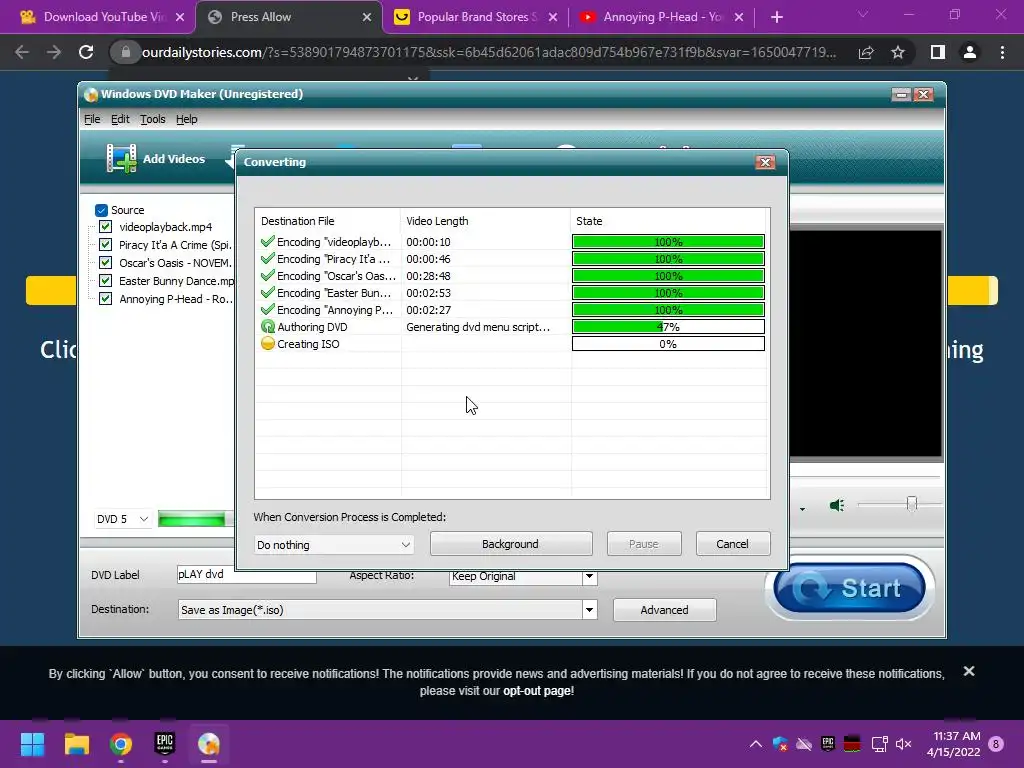The width and height of the screenshot is (1024, 768).
Task: Click the volume slider handle
Action: [x=912, y=504]
